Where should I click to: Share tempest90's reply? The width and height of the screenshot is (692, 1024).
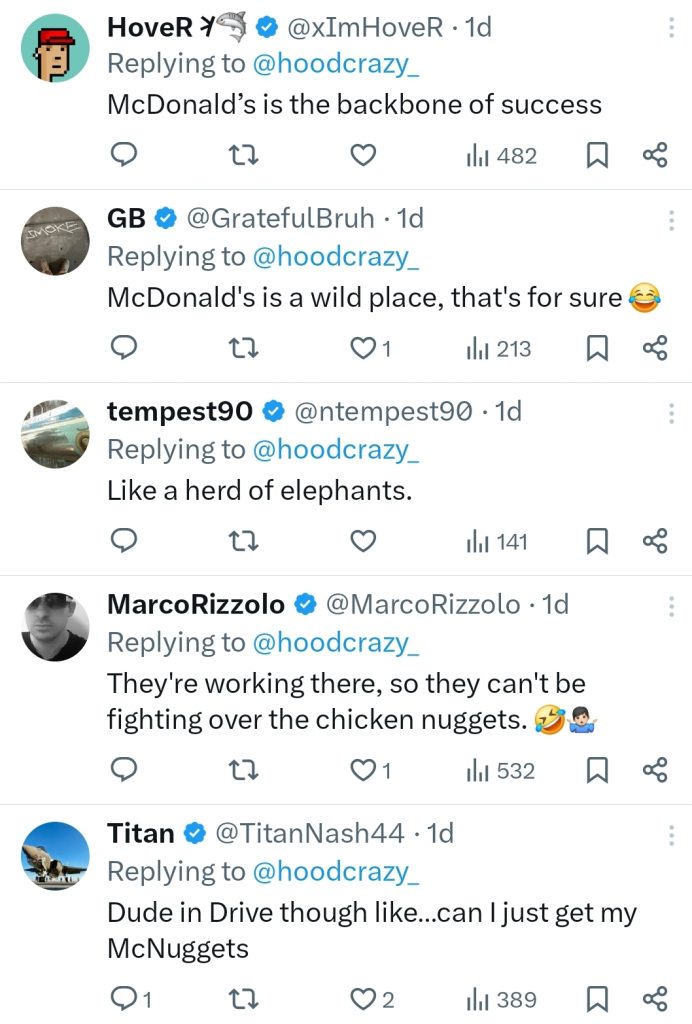655,542
